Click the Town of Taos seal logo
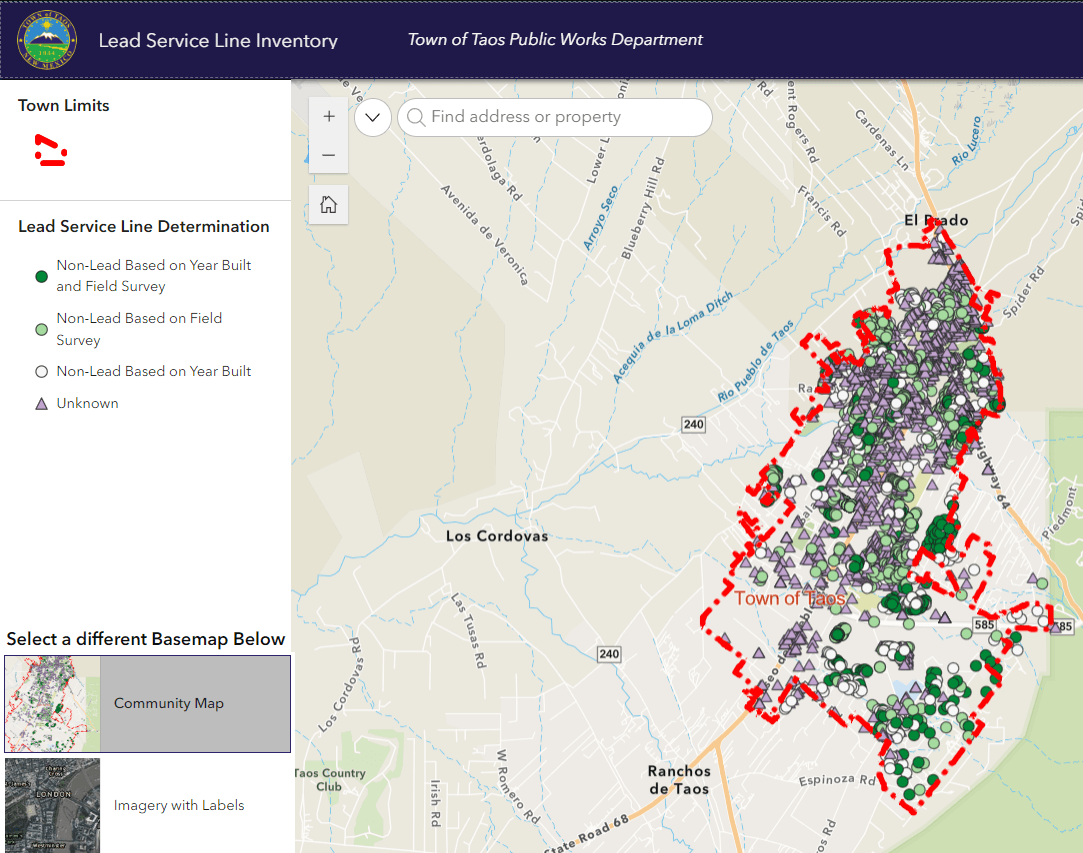The height and width of the screenshot is (853, 1083). (x=44, y=41)
